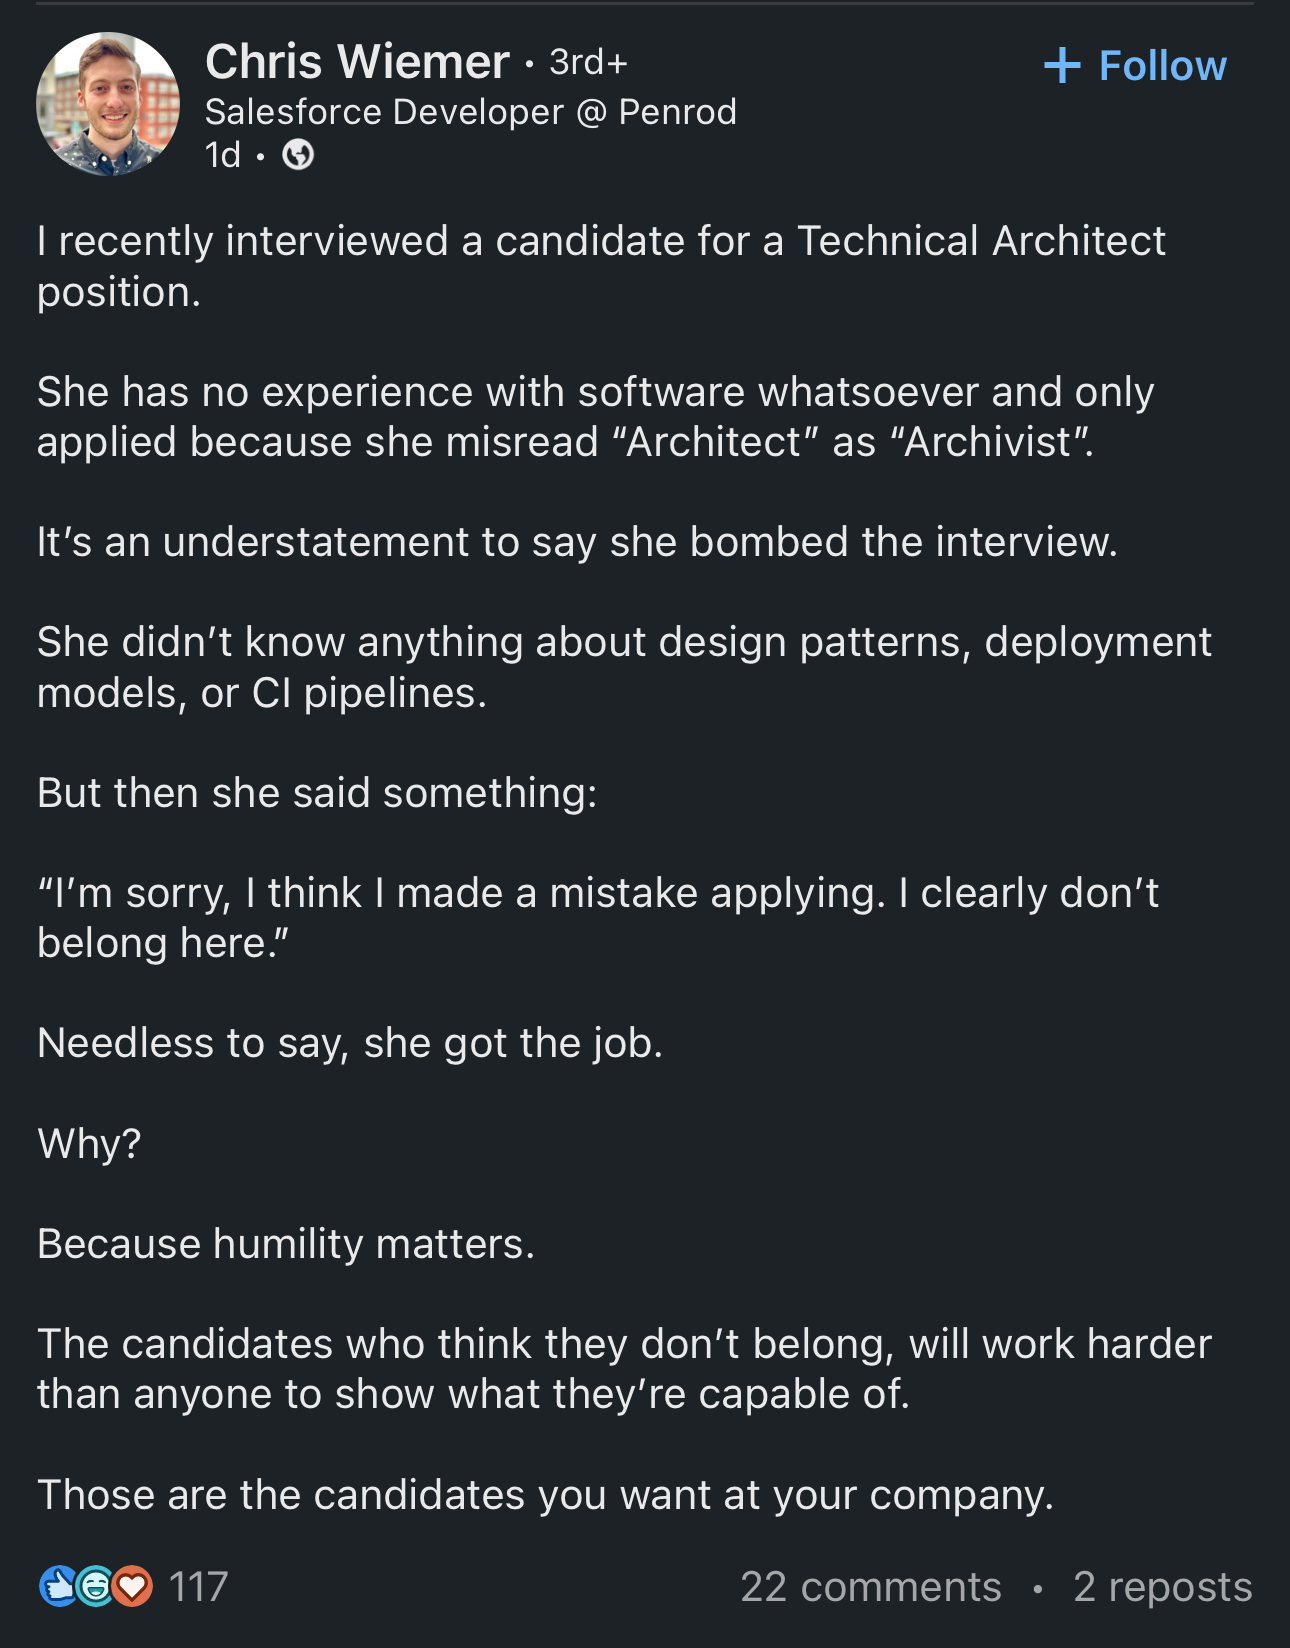Screen dimensions: 1290x1648
Task: Open Chris Wiemer's profile photo
Action: click(x=108, y=104)
